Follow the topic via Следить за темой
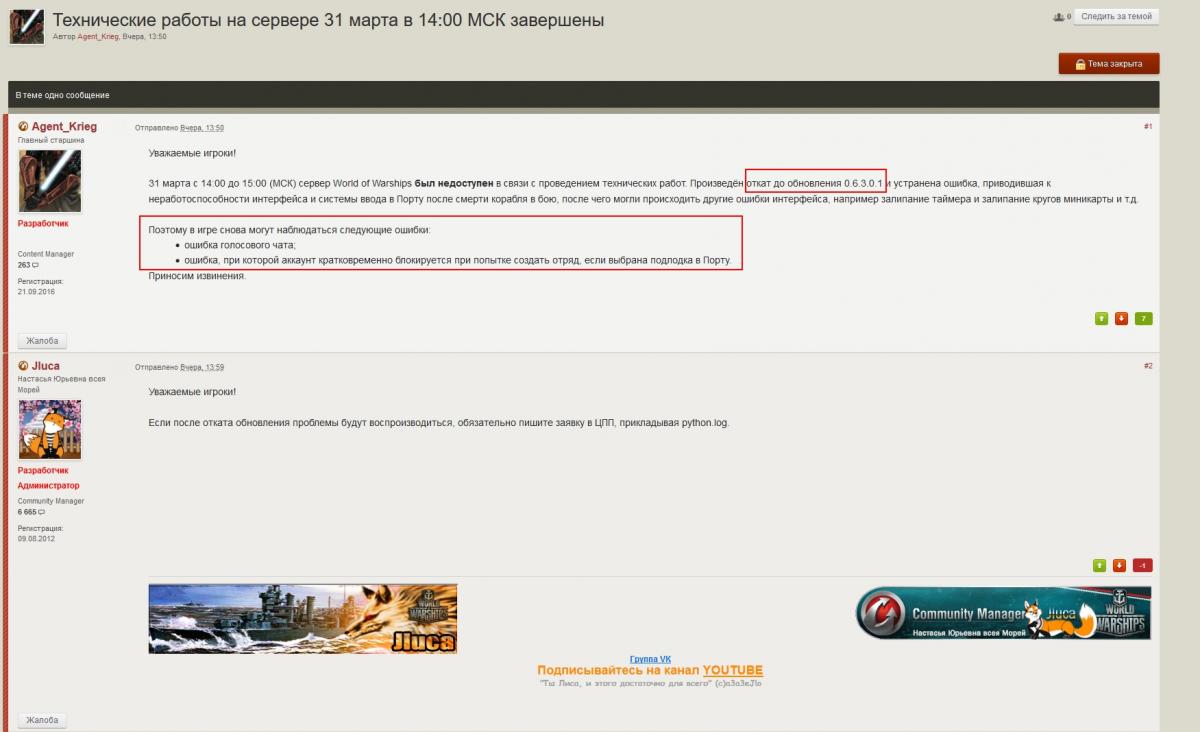This screenshot has width=1200, height=732. coord(1116,16)
